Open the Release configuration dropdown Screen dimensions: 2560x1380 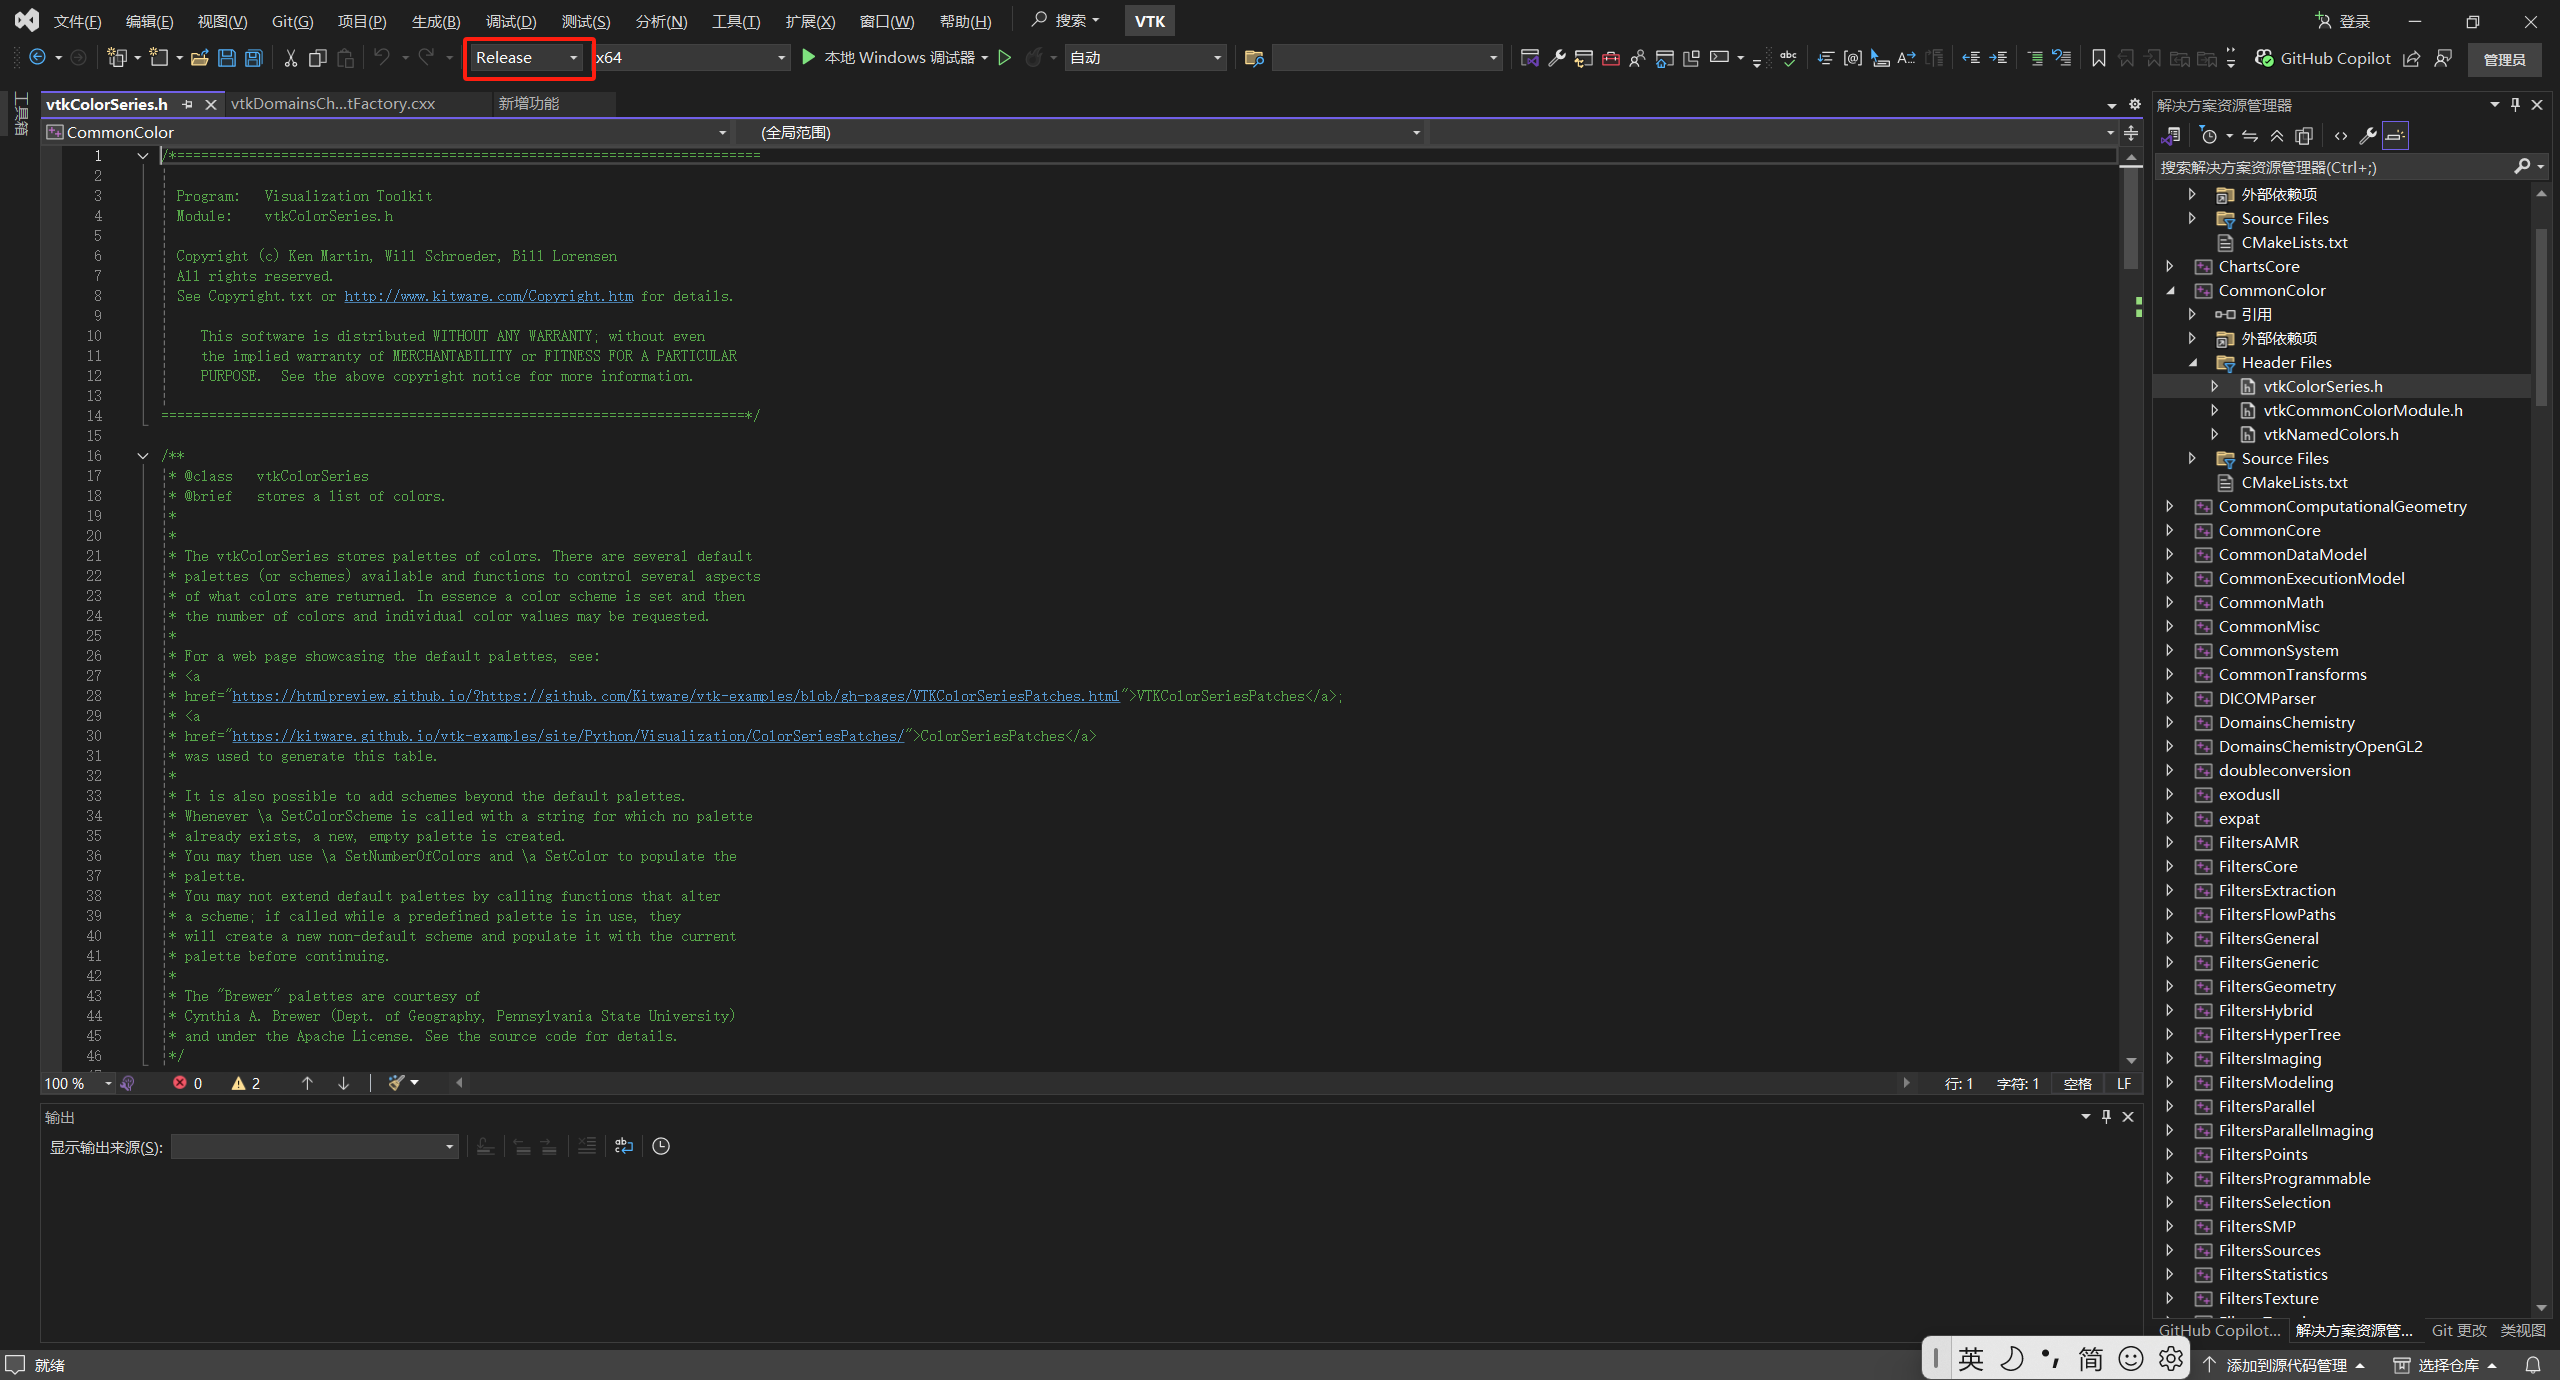[527, 57]
